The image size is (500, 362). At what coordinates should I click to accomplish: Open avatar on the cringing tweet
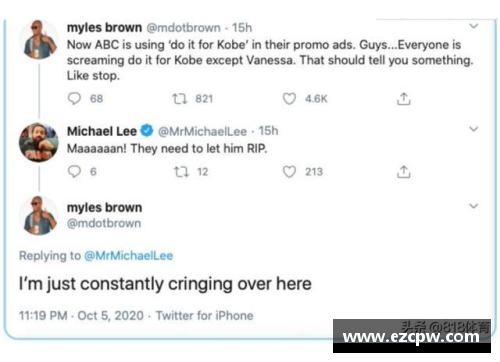[39, 216]
